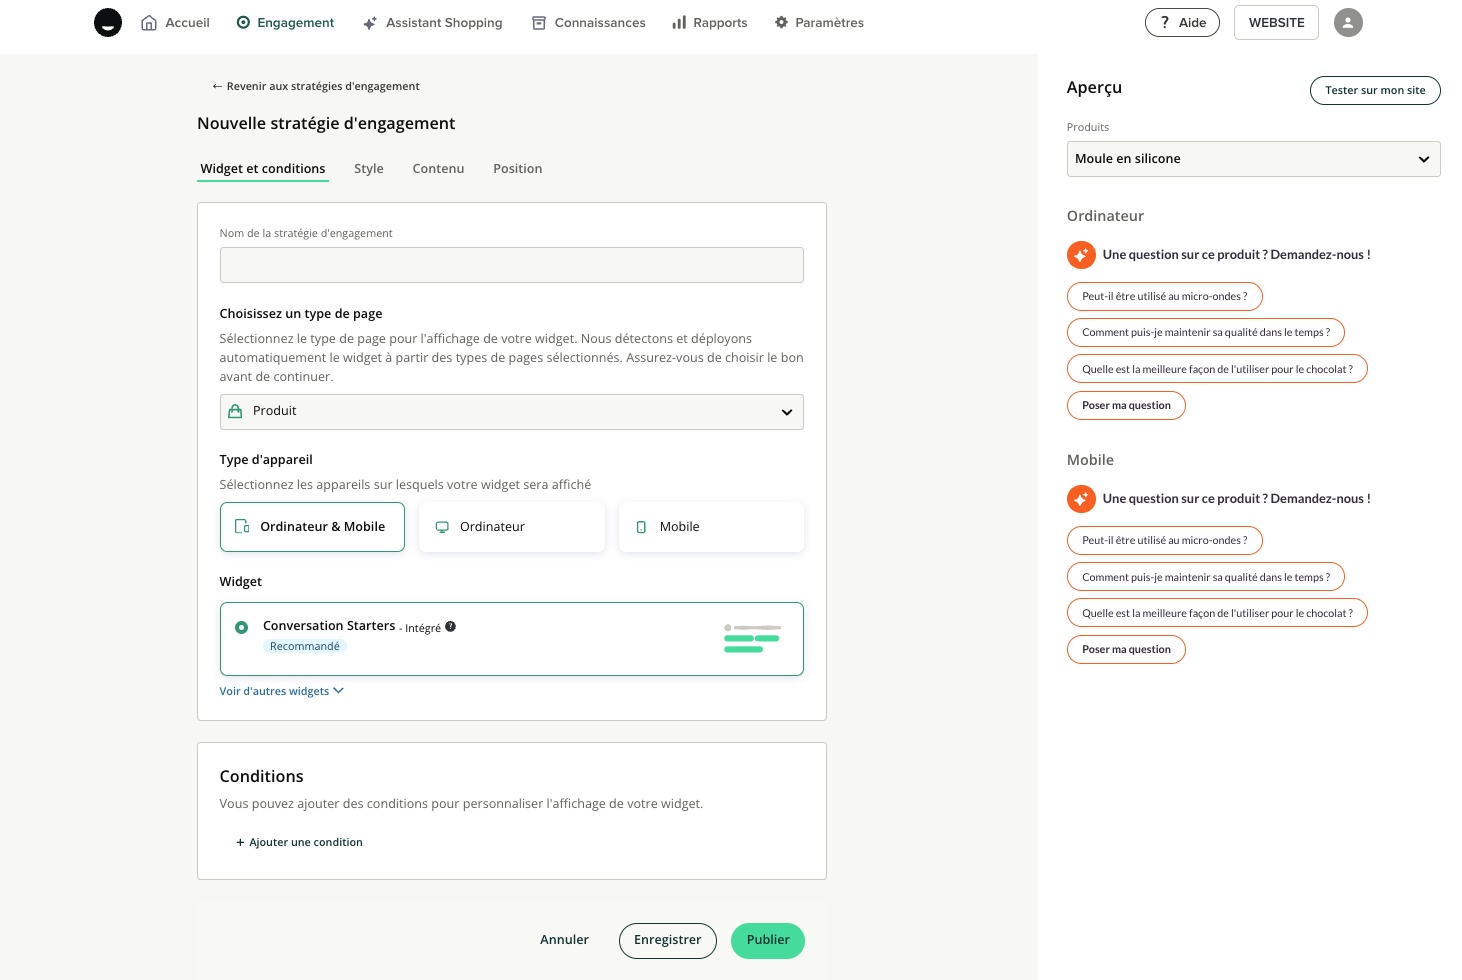Open the Rapports section
The image size is (1462, 980).
coord(710,22)
